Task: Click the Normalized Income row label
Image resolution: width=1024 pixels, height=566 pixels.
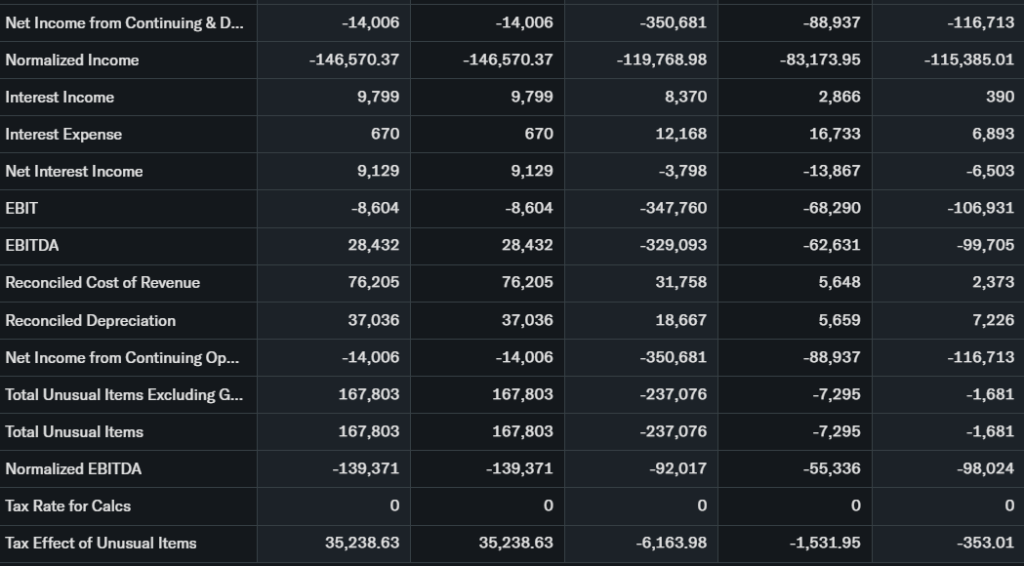Action: (x=72, y=60)
